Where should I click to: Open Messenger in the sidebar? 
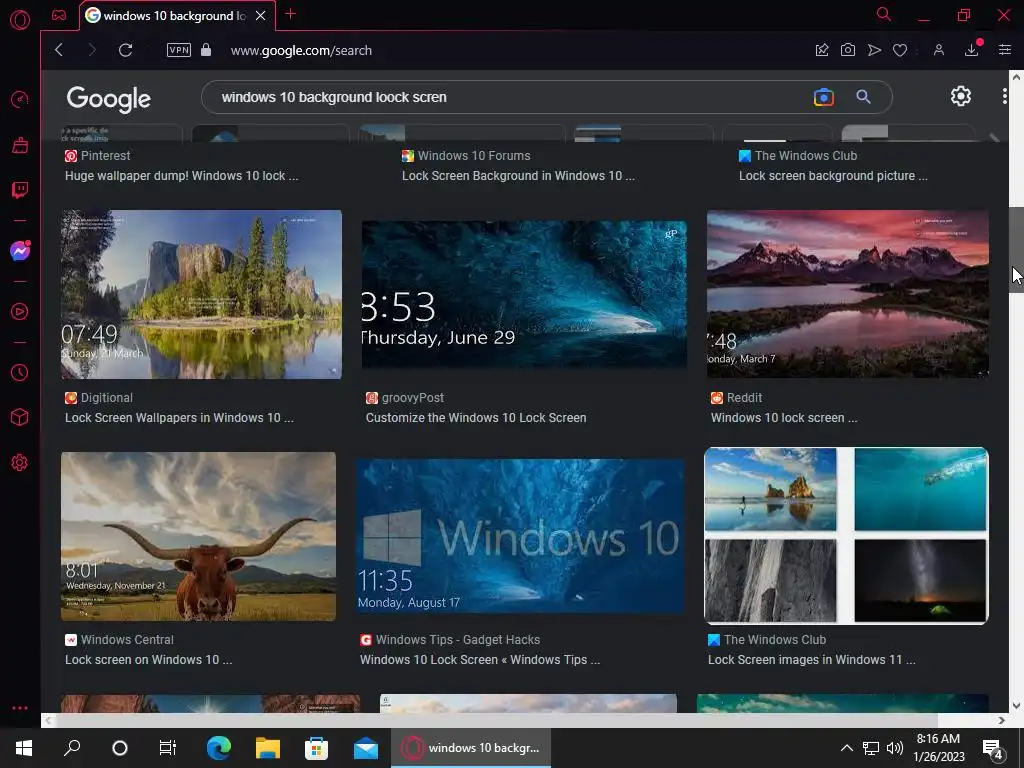point(20,250)
